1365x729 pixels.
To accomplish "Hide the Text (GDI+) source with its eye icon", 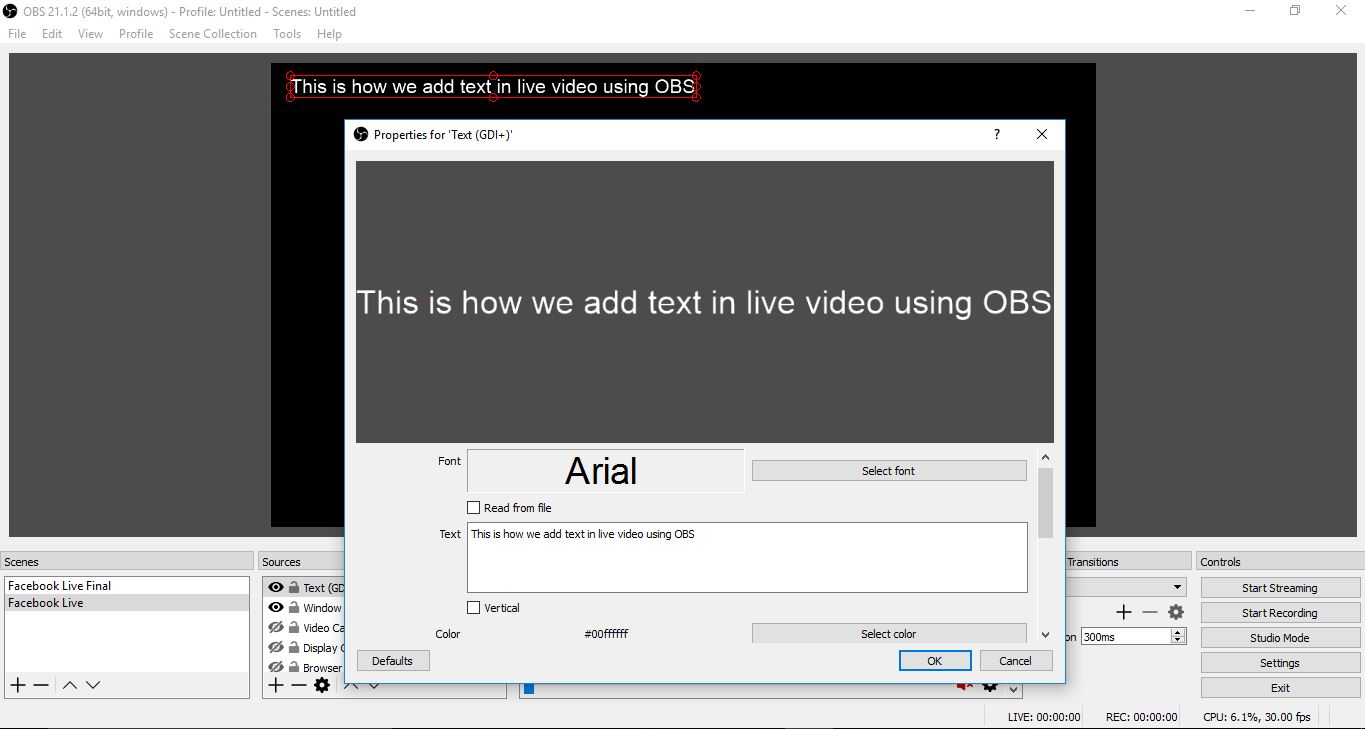I will coord(276,587).
